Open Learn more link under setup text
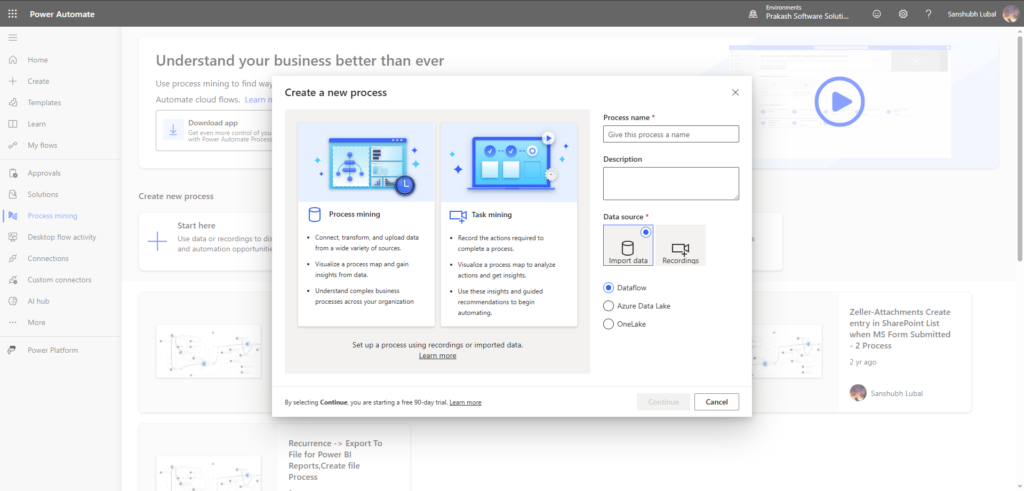Viewport: 1024px width, 491px height. [438, 356]
